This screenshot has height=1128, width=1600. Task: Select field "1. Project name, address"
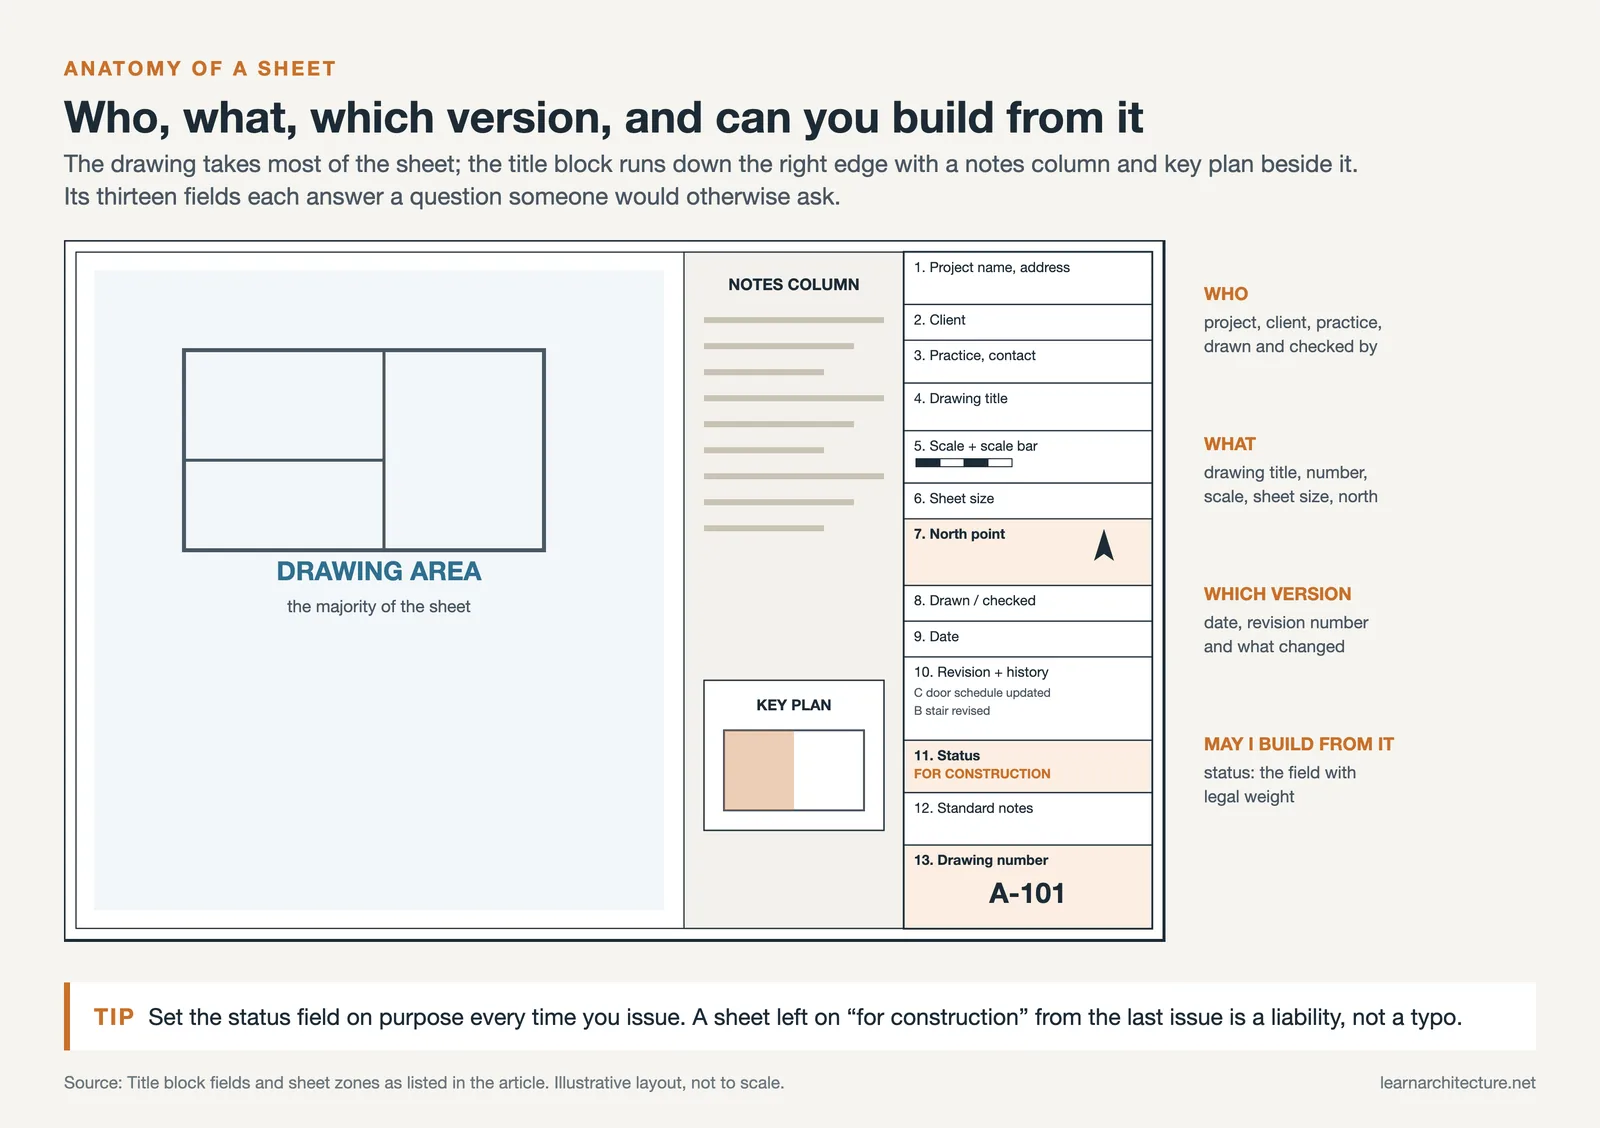(x=1028, y=278)
